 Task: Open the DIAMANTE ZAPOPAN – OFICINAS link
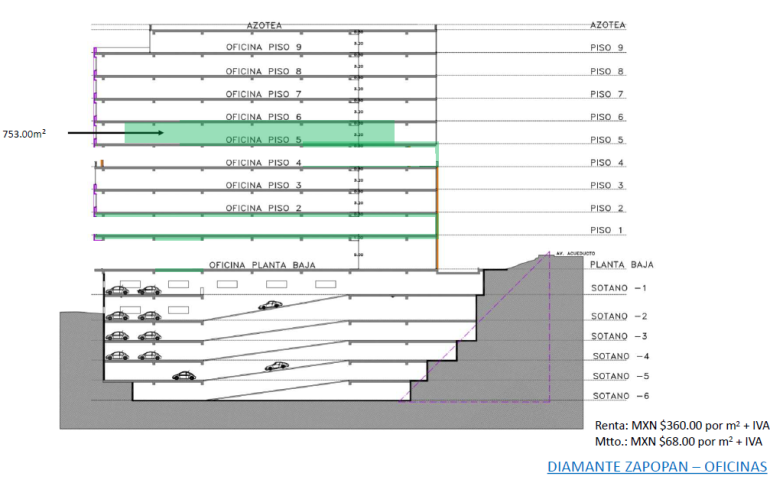(x=657, y=467)
